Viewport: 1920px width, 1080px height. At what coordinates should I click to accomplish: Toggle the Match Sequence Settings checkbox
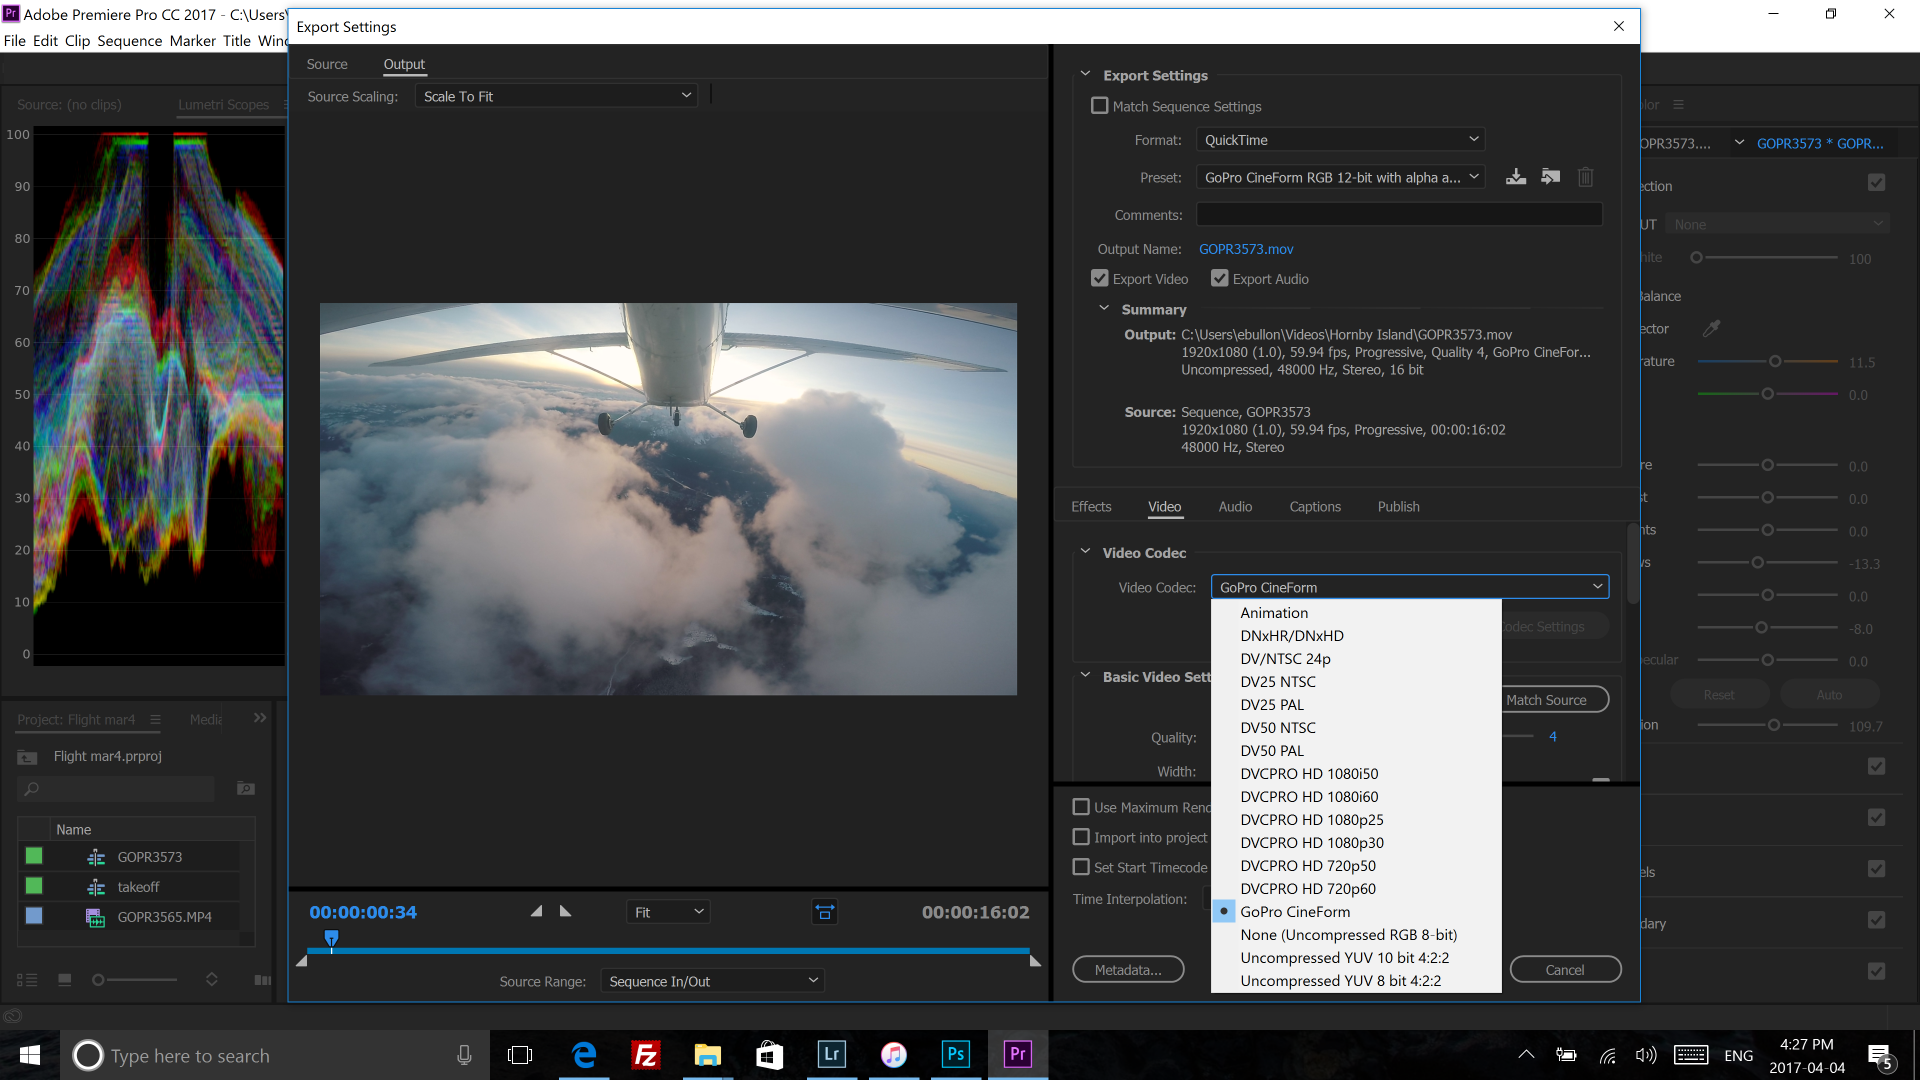pyautogui.click(x=1100, y=104)
